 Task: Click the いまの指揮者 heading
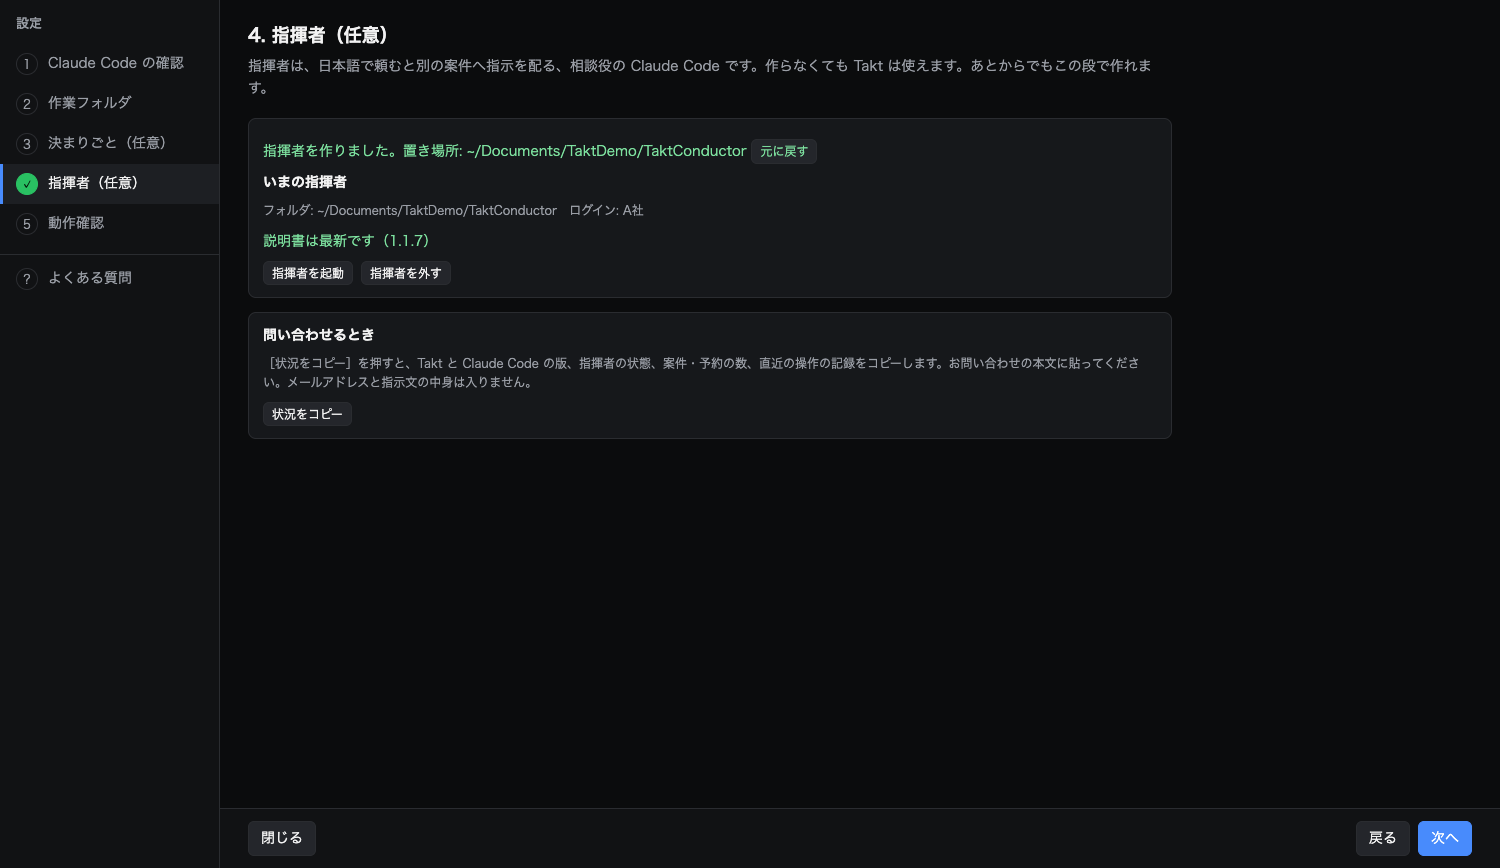point(305,182)
